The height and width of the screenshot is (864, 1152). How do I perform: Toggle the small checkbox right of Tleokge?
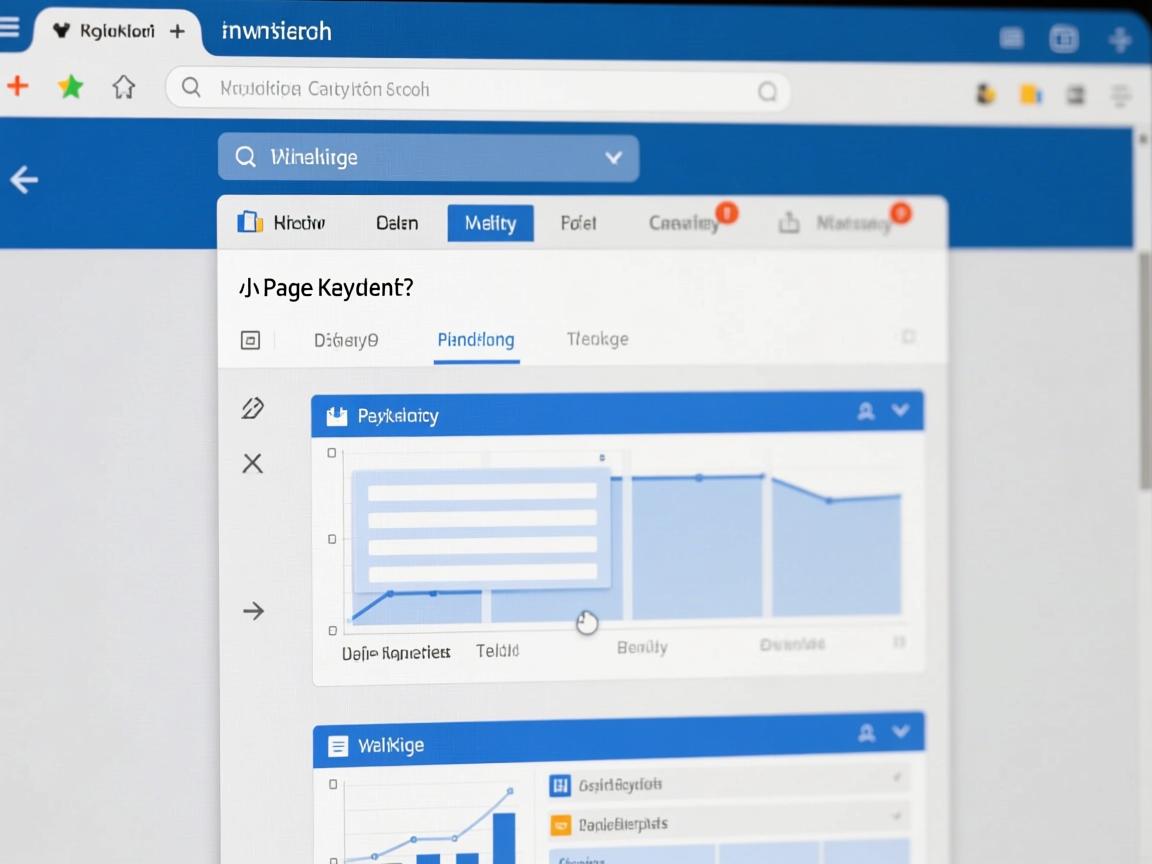[x=908, y=337]
